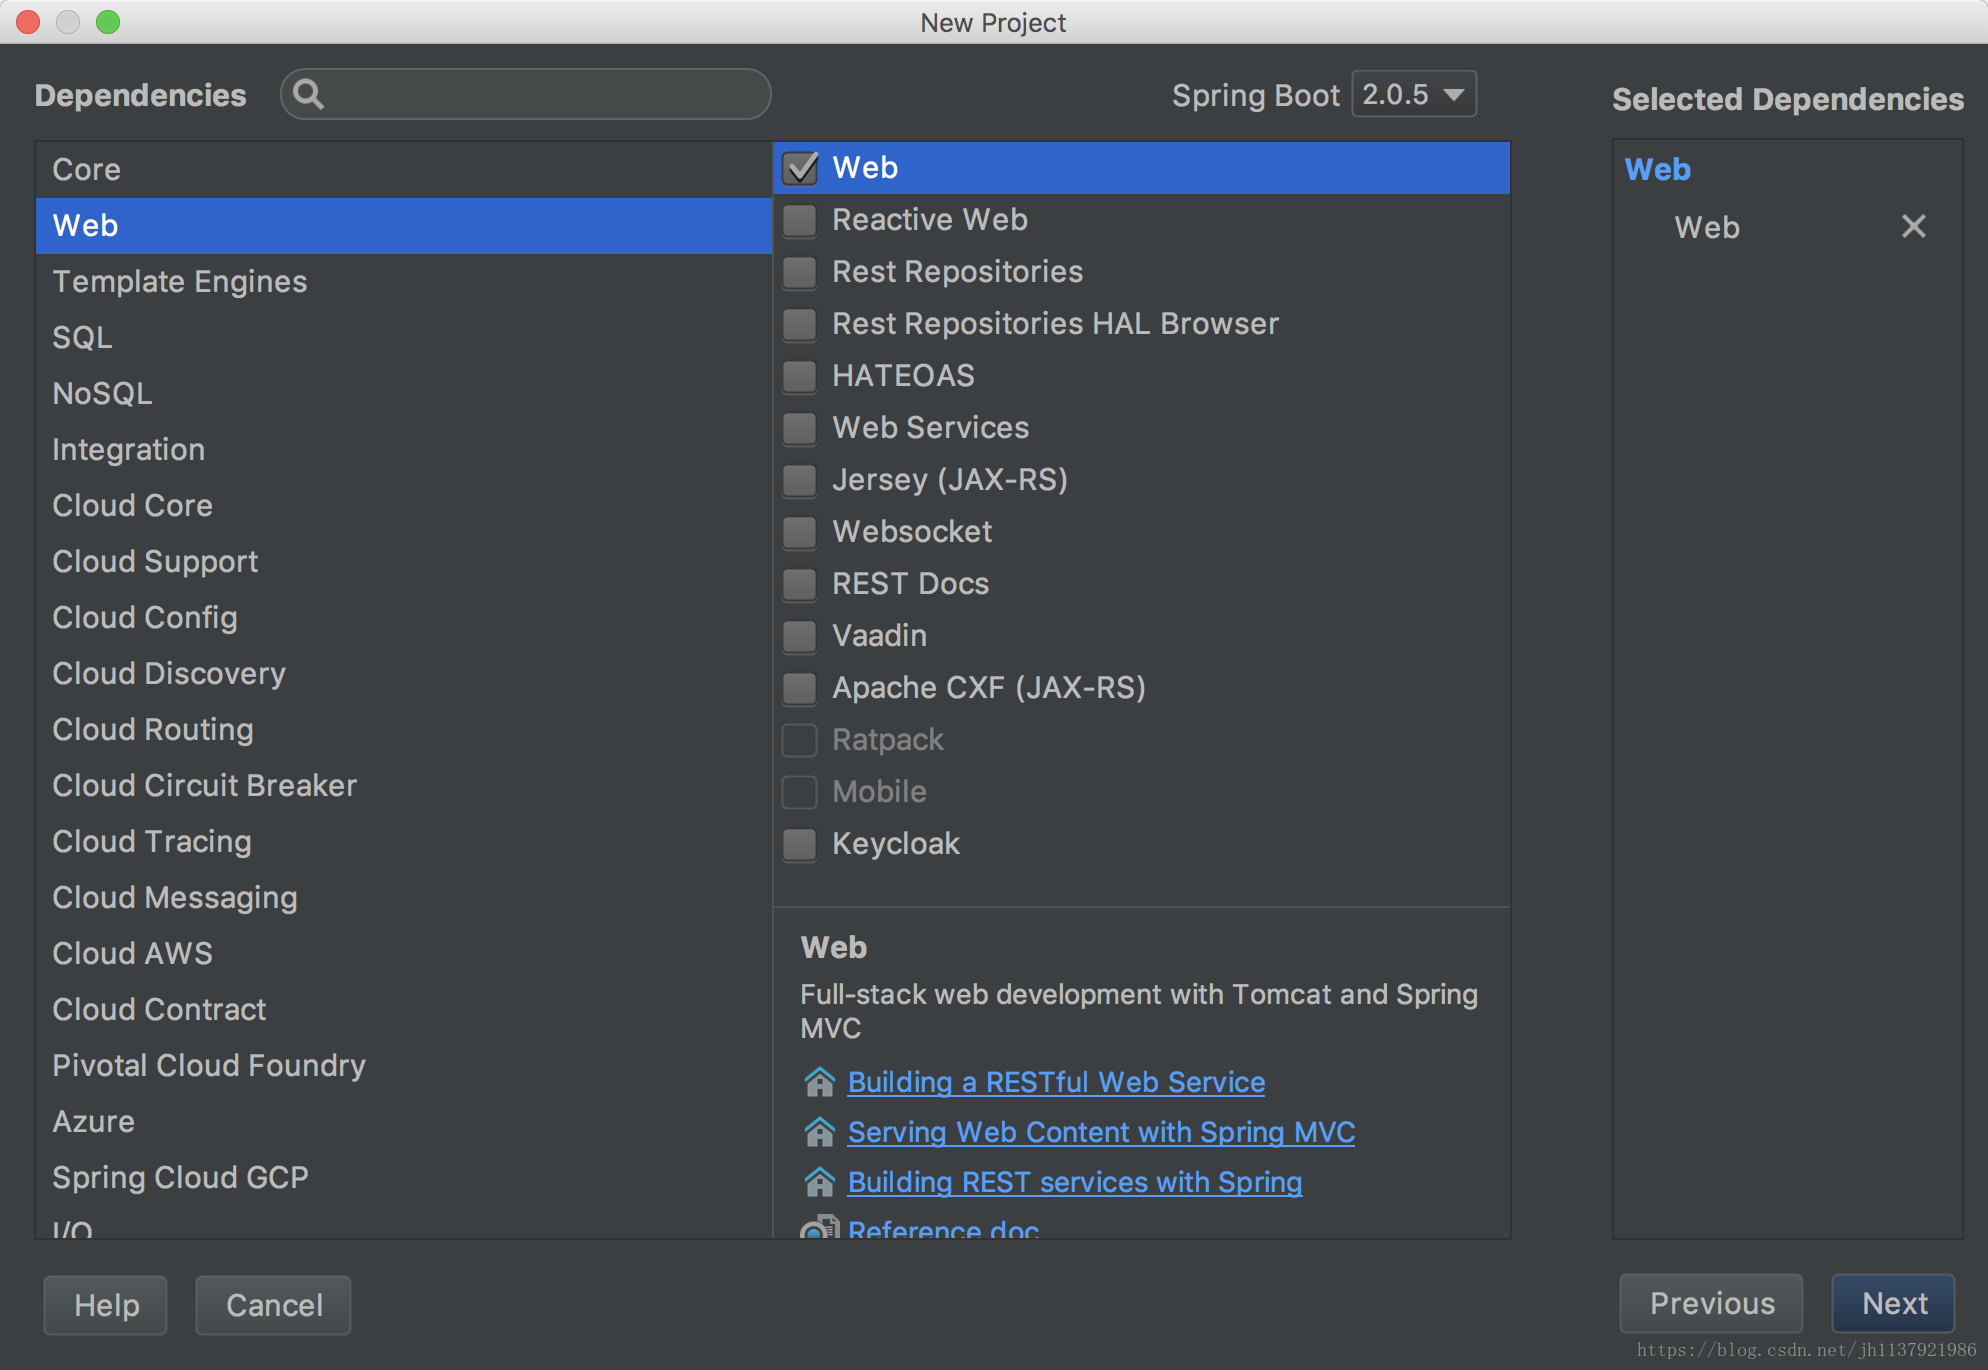
Task: Check the Vaadin checkbox
Action: click(x=800, y=636)
